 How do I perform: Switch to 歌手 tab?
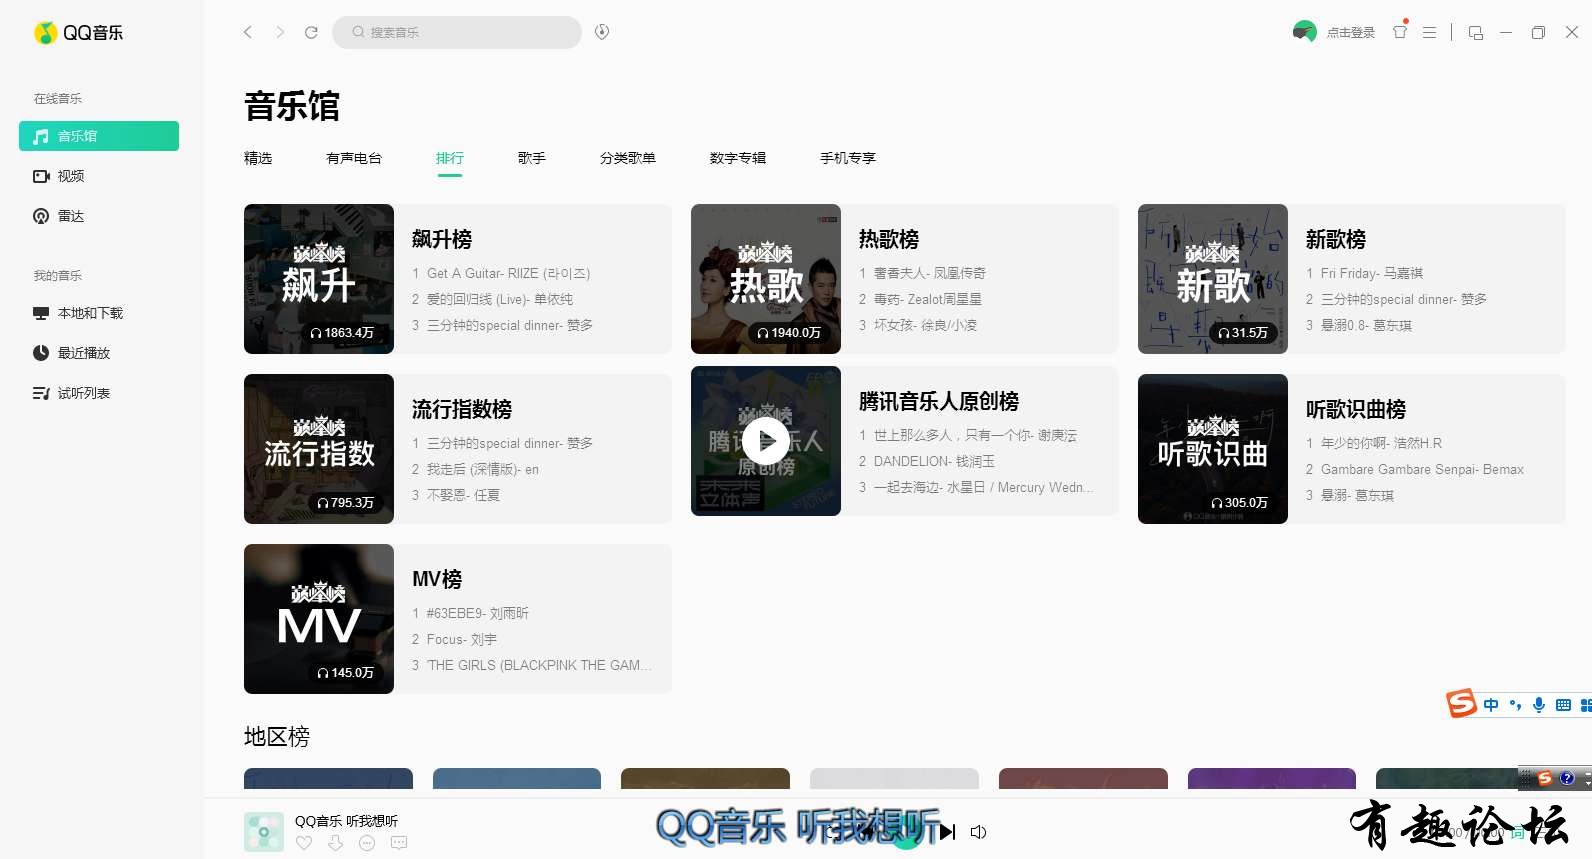(x=532, y=158)
